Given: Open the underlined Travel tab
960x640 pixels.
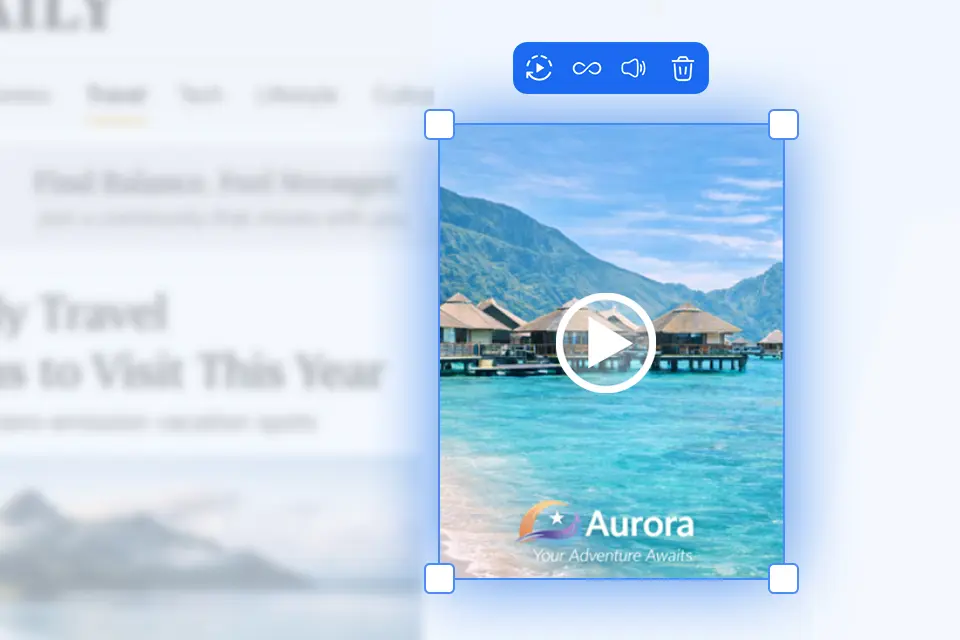Looking at the screenshot, I should point(116,94).
